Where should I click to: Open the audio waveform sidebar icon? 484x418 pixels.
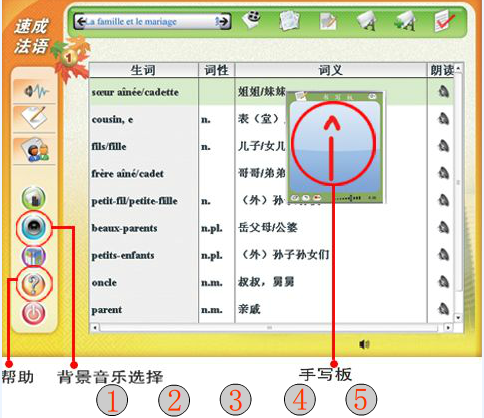pos(35,91)
